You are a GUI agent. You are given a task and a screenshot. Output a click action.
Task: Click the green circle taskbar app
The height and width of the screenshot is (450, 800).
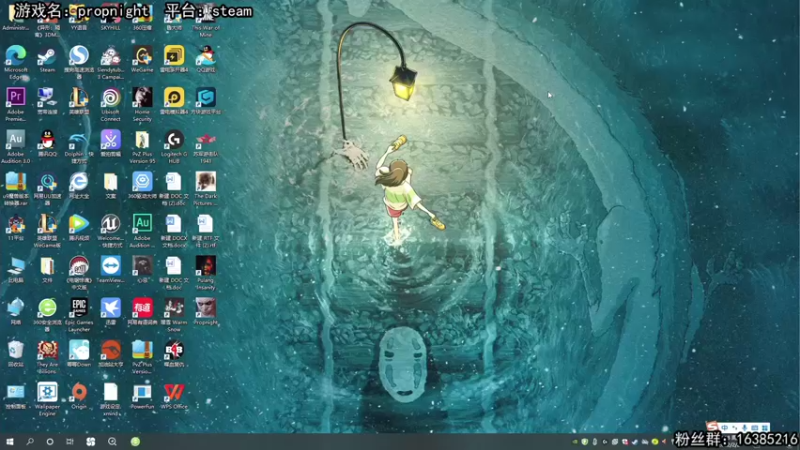point(135,442)
